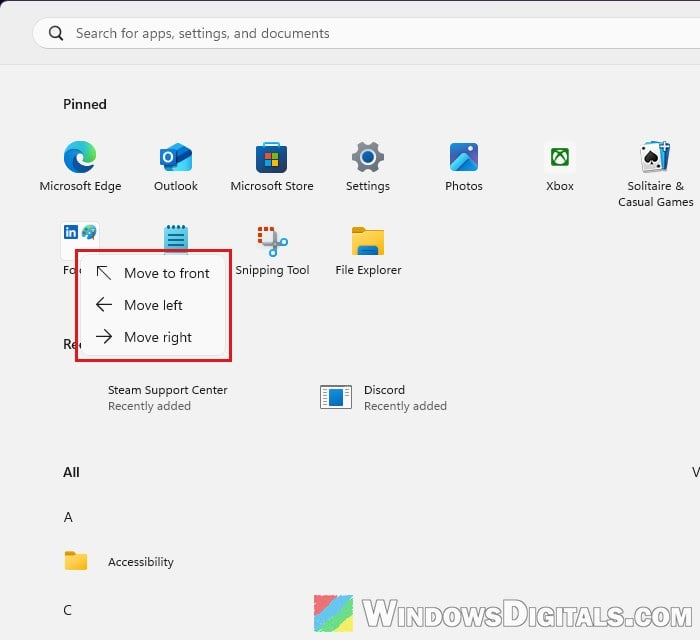Jump to letter C section header
This screenshot has width=700, height=640.
click(67, 610)
